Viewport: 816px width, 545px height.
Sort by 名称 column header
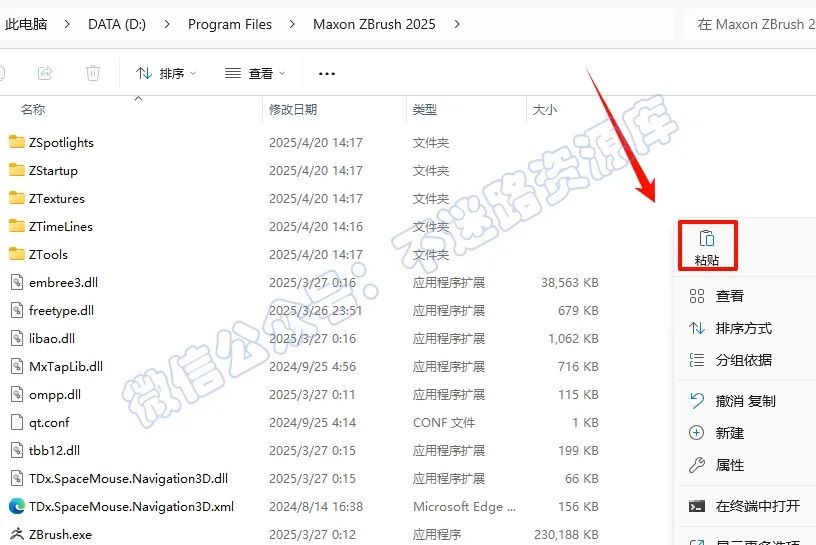point(33,109)
